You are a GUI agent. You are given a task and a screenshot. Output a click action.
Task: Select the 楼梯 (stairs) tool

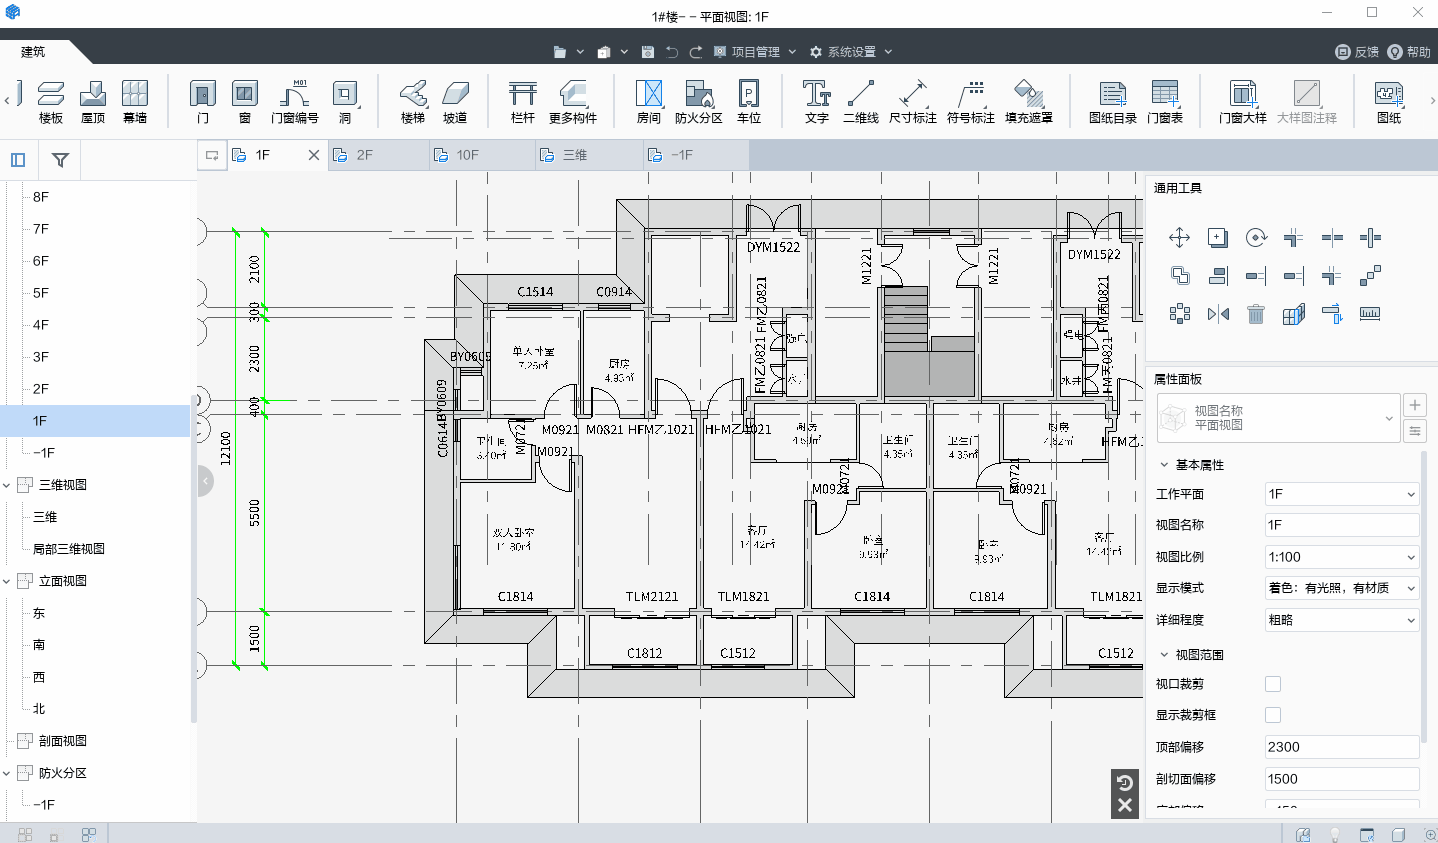click(413, 103)
